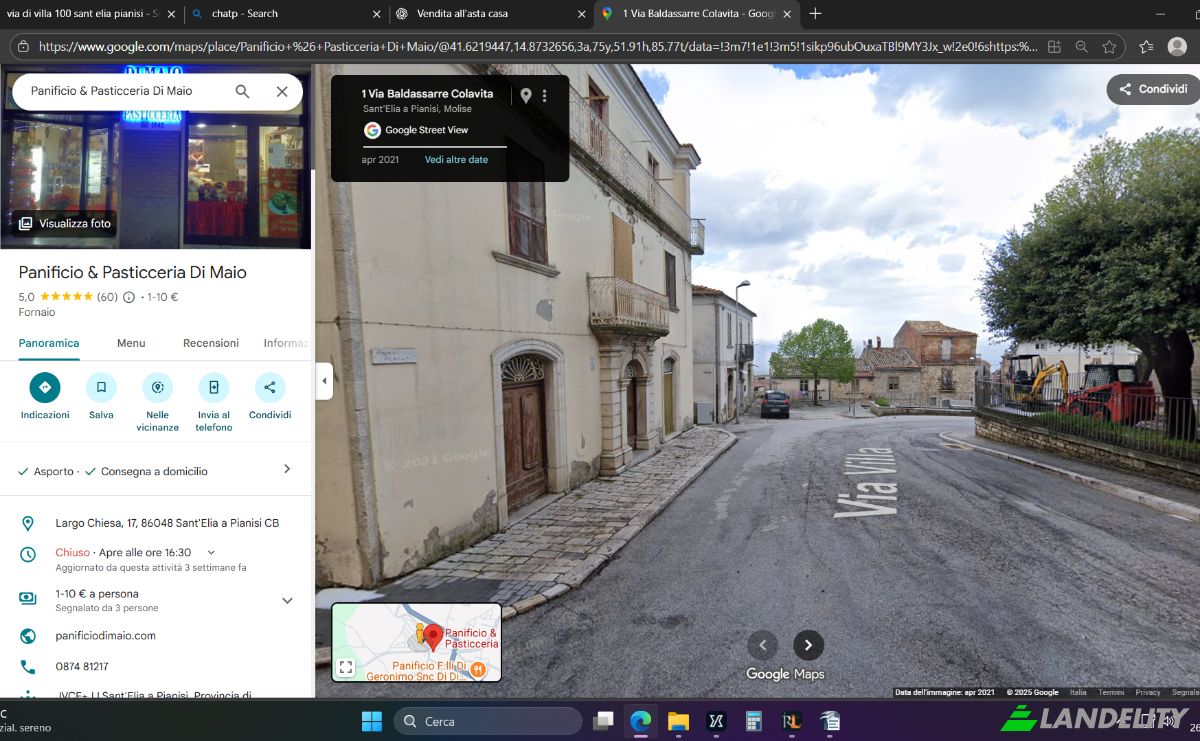1200x741 pixels.
Task: Expand minimap with fullscreen corner icon
Action: pyautogui.click(x=346, y=667)
